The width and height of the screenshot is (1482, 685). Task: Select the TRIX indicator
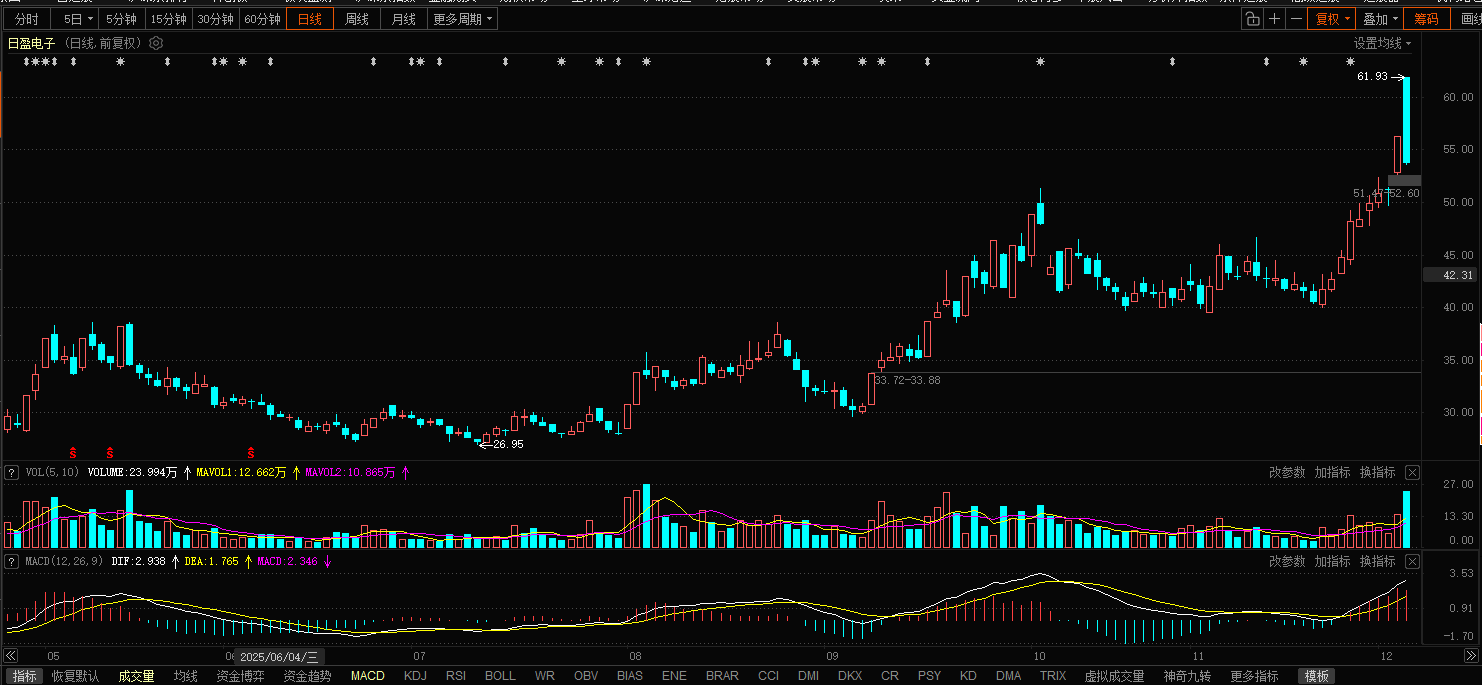(x=1053, y=677)
